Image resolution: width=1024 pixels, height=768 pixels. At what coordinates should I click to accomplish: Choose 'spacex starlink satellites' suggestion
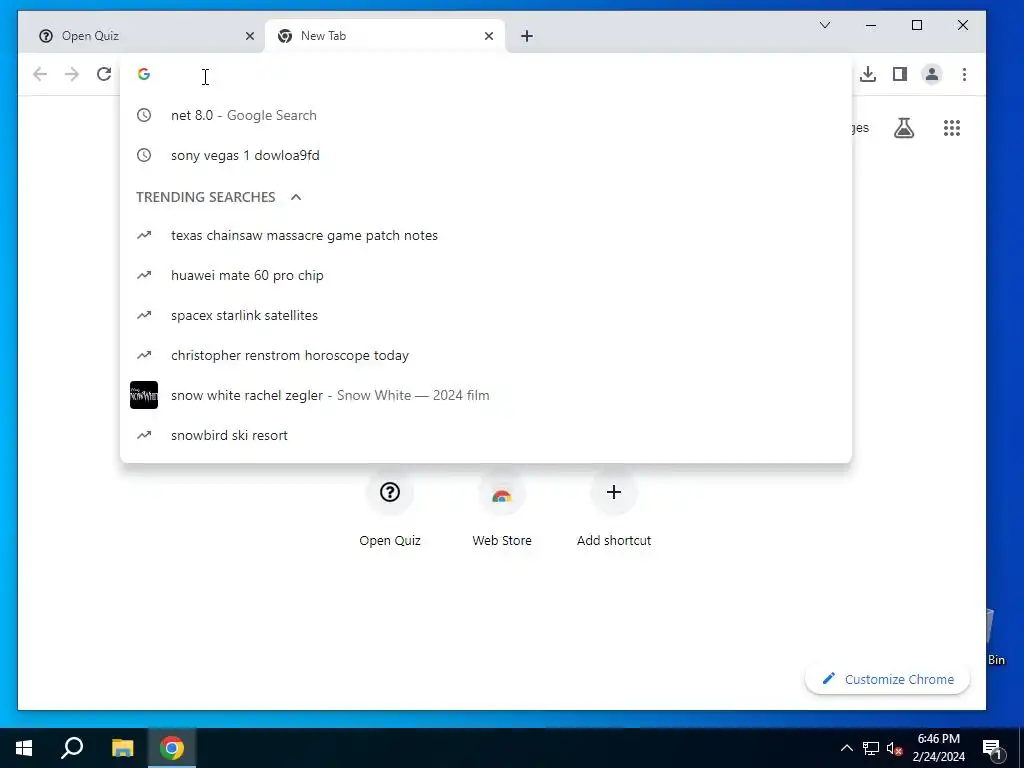486,315
